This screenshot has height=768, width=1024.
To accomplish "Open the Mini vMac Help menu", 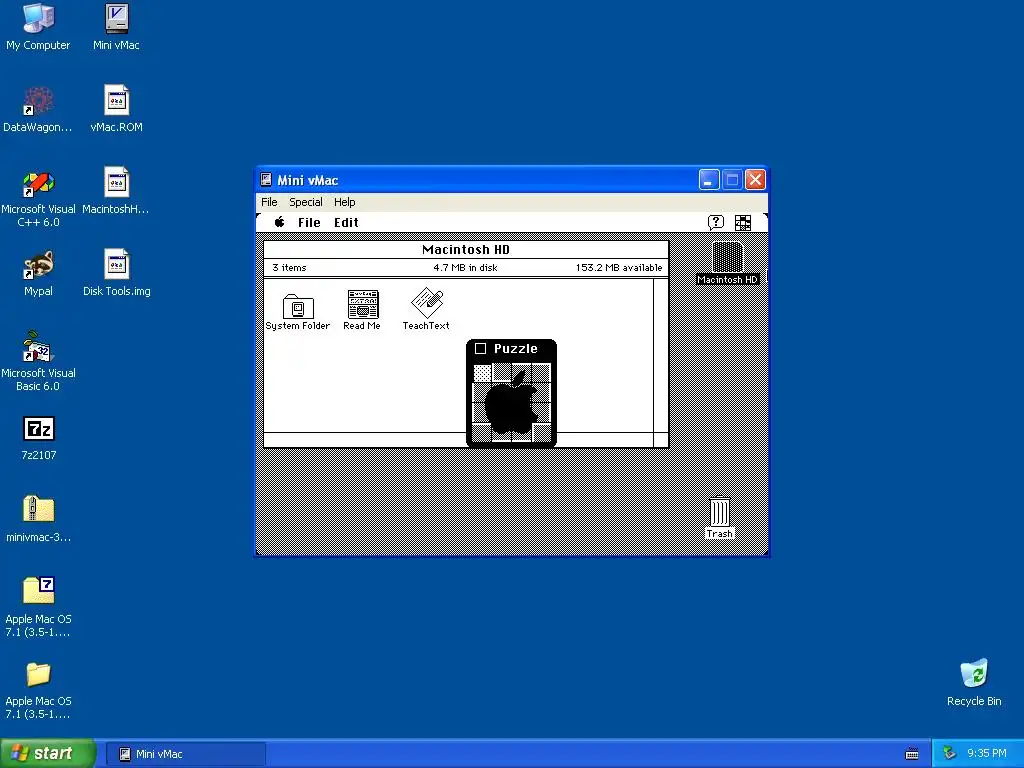I will (345, 202).
